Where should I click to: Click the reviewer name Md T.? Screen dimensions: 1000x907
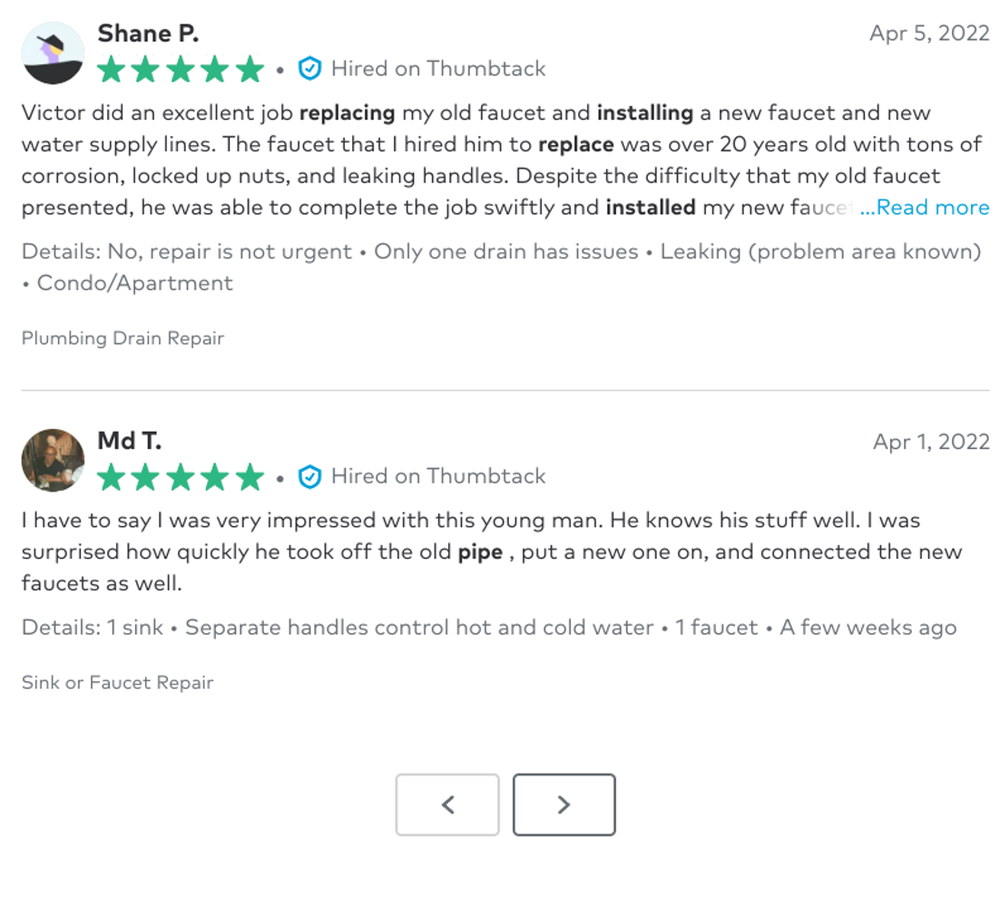[129, 440]
